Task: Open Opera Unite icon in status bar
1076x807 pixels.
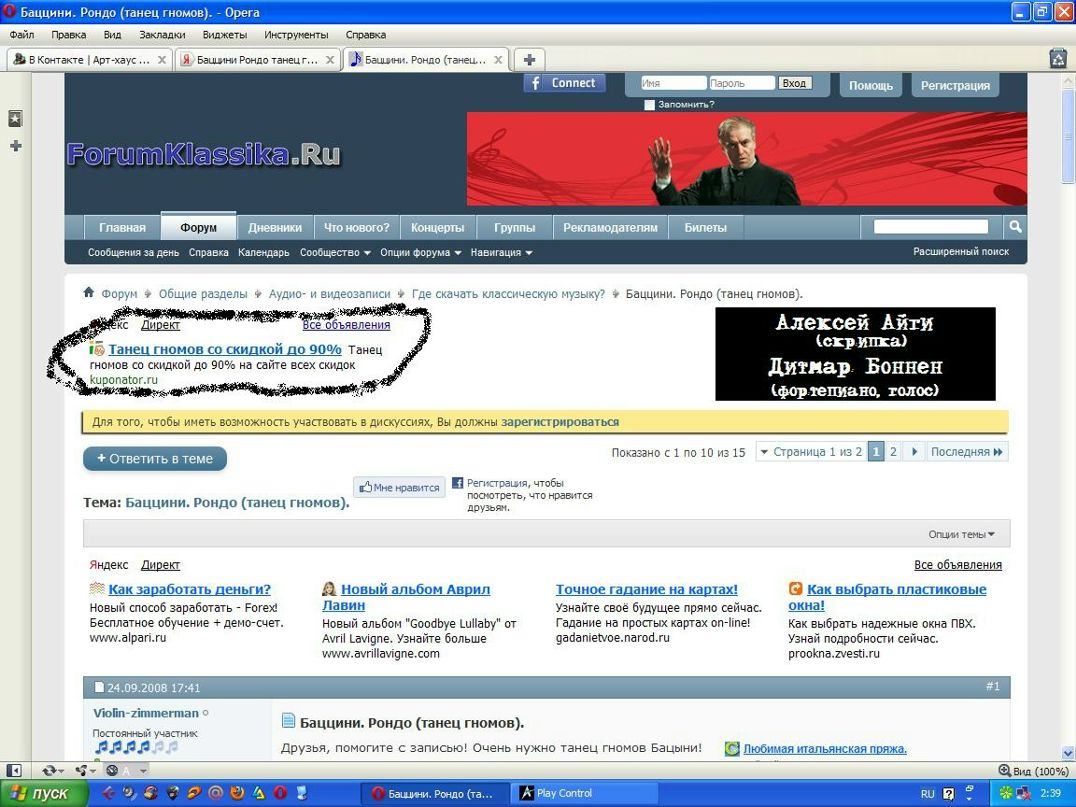Action: pyautogui.click(x=82, y=771)
